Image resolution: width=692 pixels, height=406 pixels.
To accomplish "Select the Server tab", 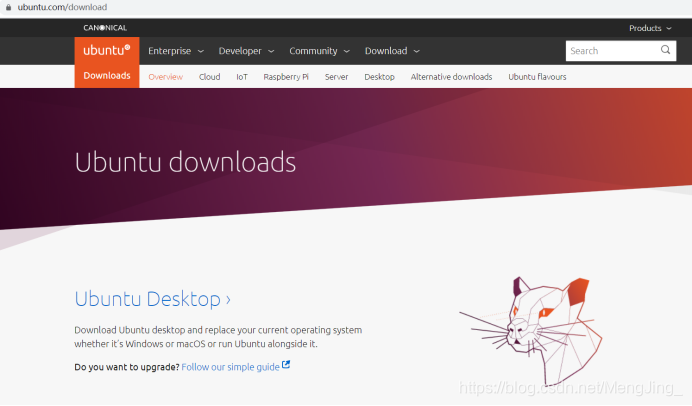I will (x=336, y=77).
